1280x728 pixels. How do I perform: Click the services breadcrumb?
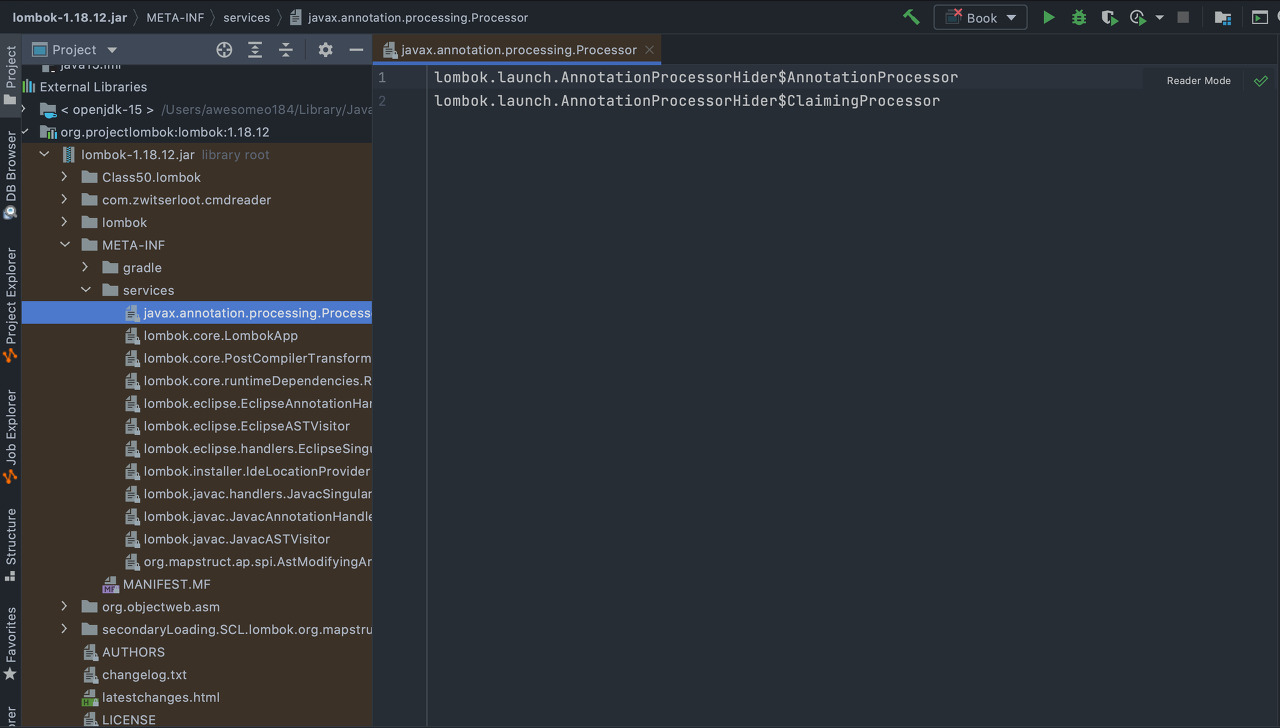click(x=246, y=17)
